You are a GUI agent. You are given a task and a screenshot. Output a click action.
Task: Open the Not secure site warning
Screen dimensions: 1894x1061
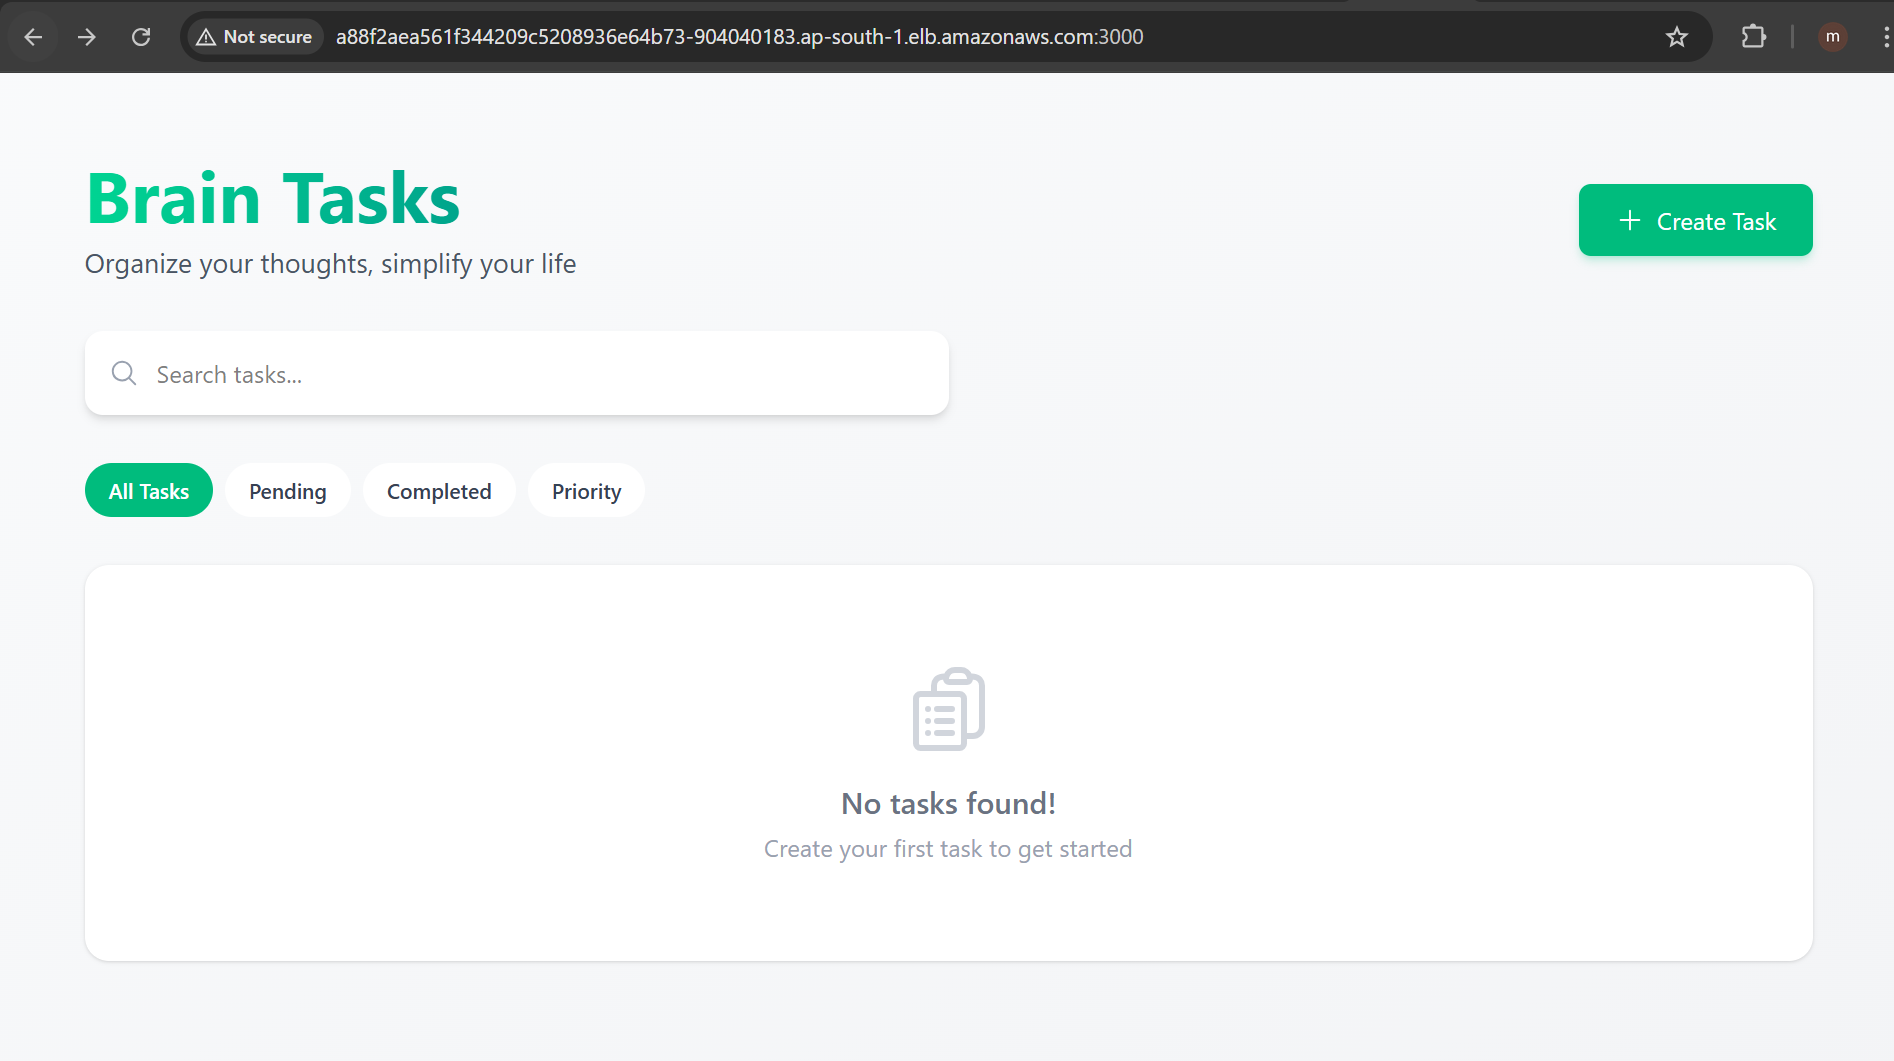click(x=255, y=37)
